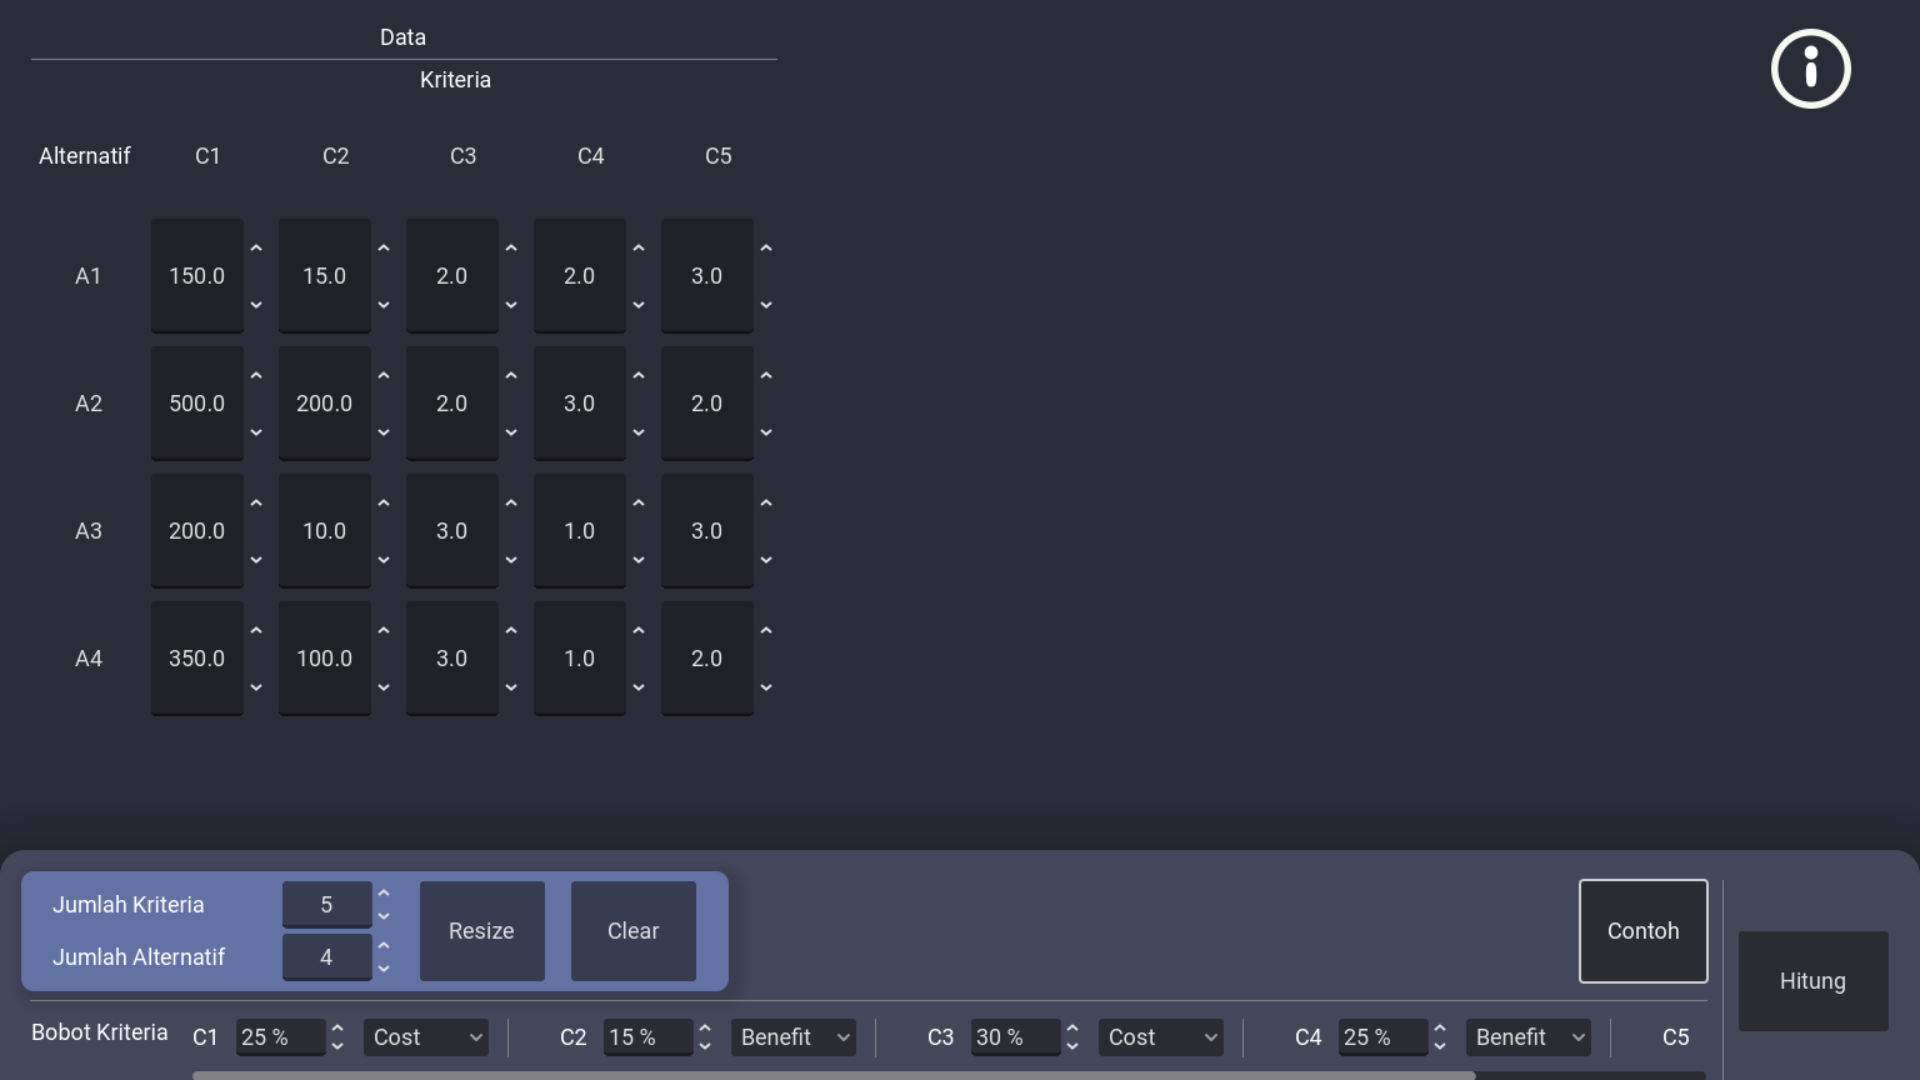Load example data with Contoh button

[x=1643, y=931]
